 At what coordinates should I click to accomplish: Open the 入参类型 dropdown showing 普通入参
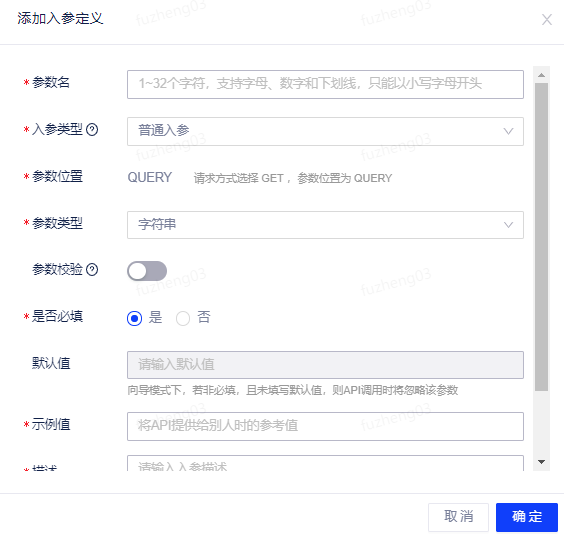pyautogui.click(x=325, y=131)
